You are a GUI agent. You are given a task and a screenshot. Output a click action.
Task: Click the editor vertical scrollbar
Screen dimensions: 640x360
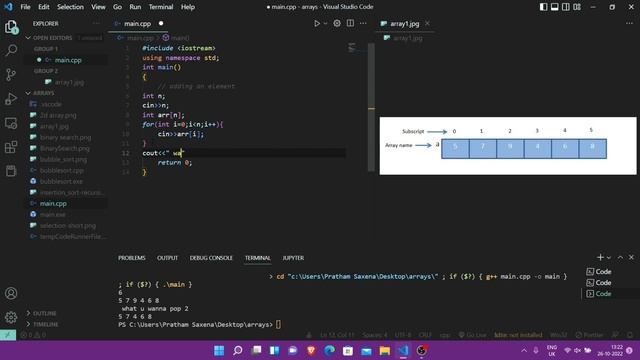coord(371,107)
